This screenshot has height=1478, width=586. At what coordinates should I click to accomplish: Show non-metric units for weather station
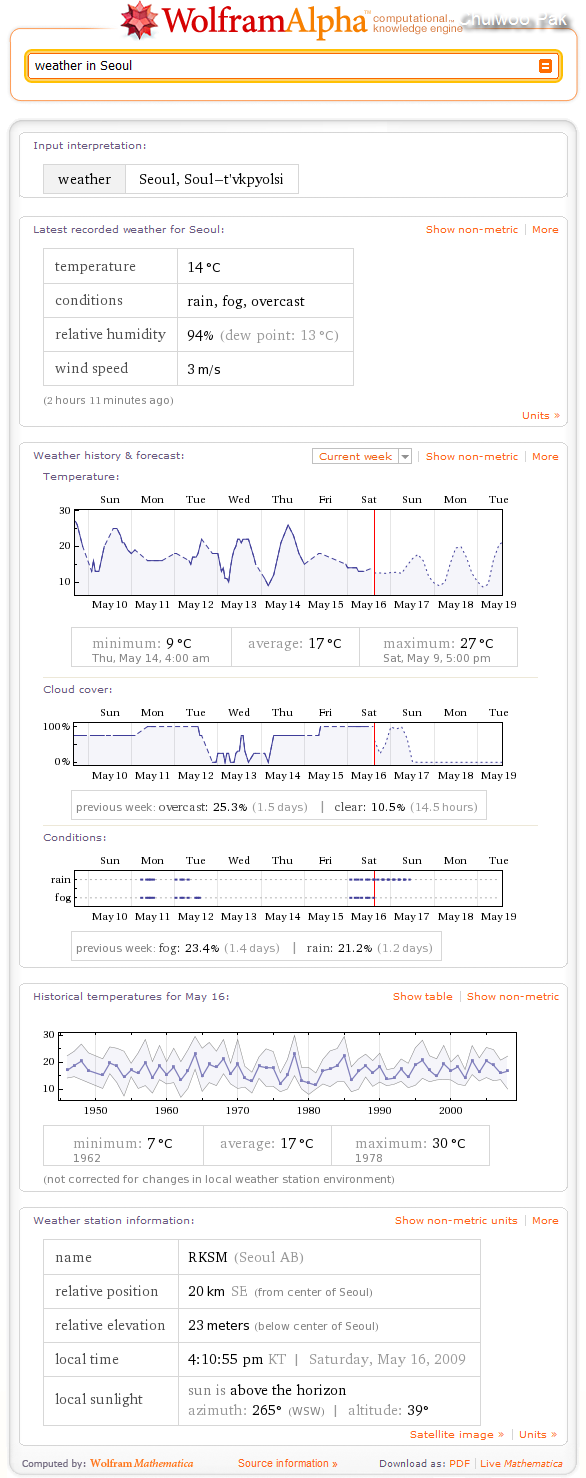pyautogui.click(x=456, y=1221)
